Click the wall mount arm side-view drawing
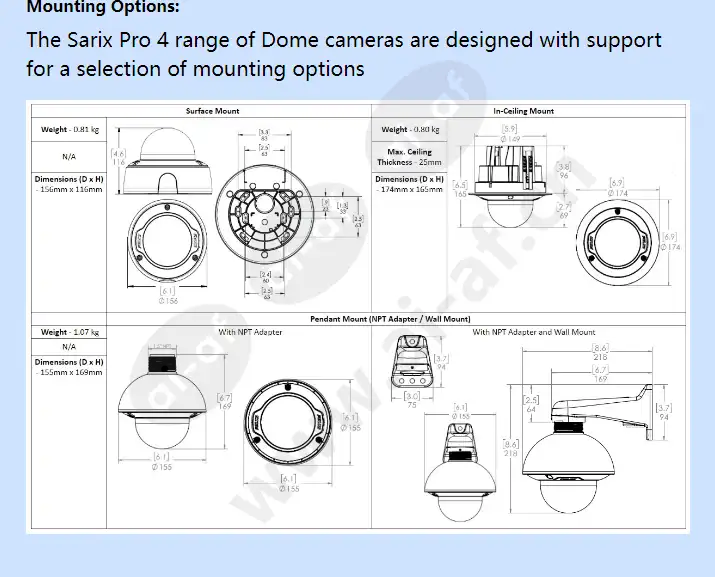715x577 pixels. pos(587,449)
